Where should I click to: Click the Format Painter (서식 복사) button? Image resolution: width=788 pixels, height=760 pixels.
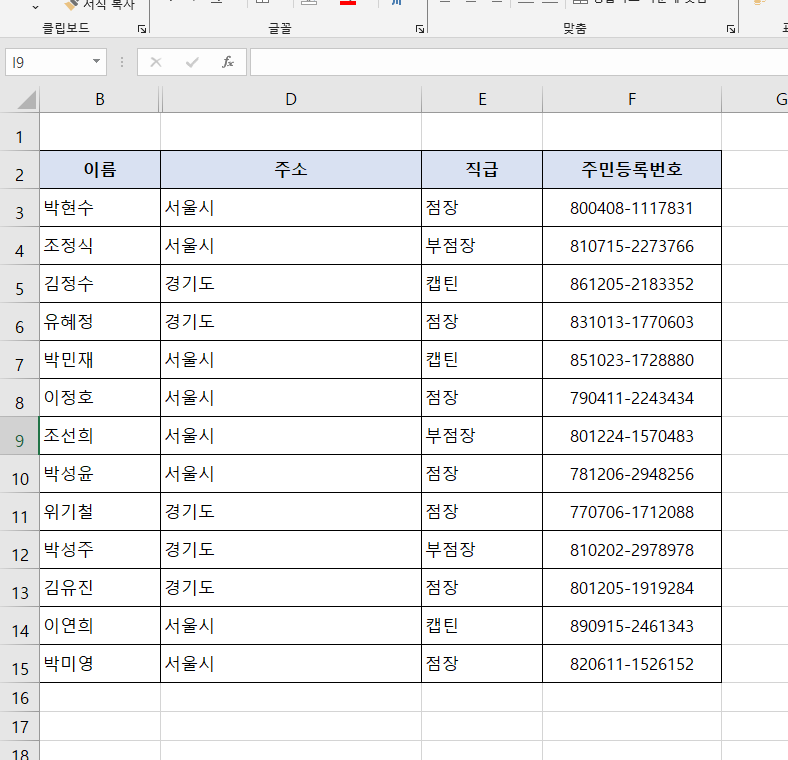pos(100,5)
